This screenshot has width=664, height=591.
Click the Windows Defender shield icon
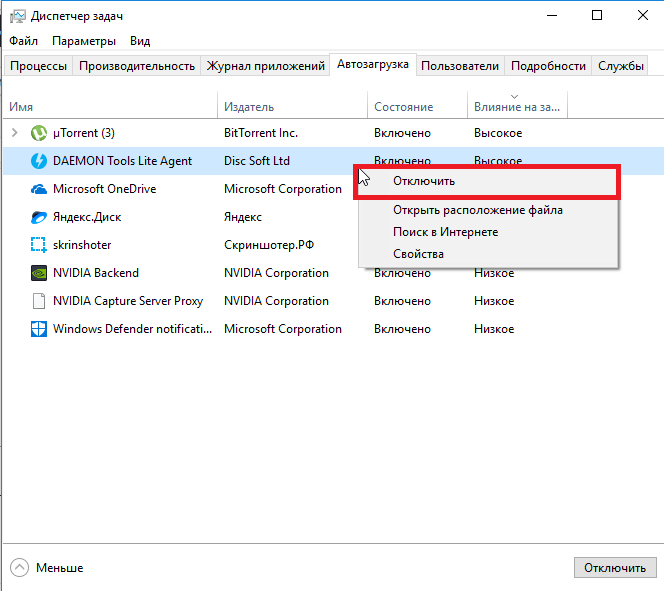coord(39,329)
